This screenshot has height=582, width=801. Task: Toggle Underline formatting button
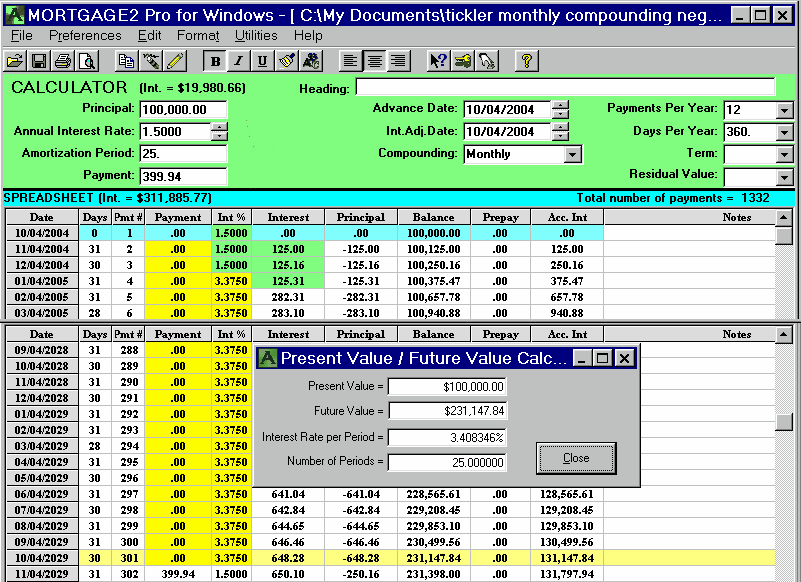(262, 61)
